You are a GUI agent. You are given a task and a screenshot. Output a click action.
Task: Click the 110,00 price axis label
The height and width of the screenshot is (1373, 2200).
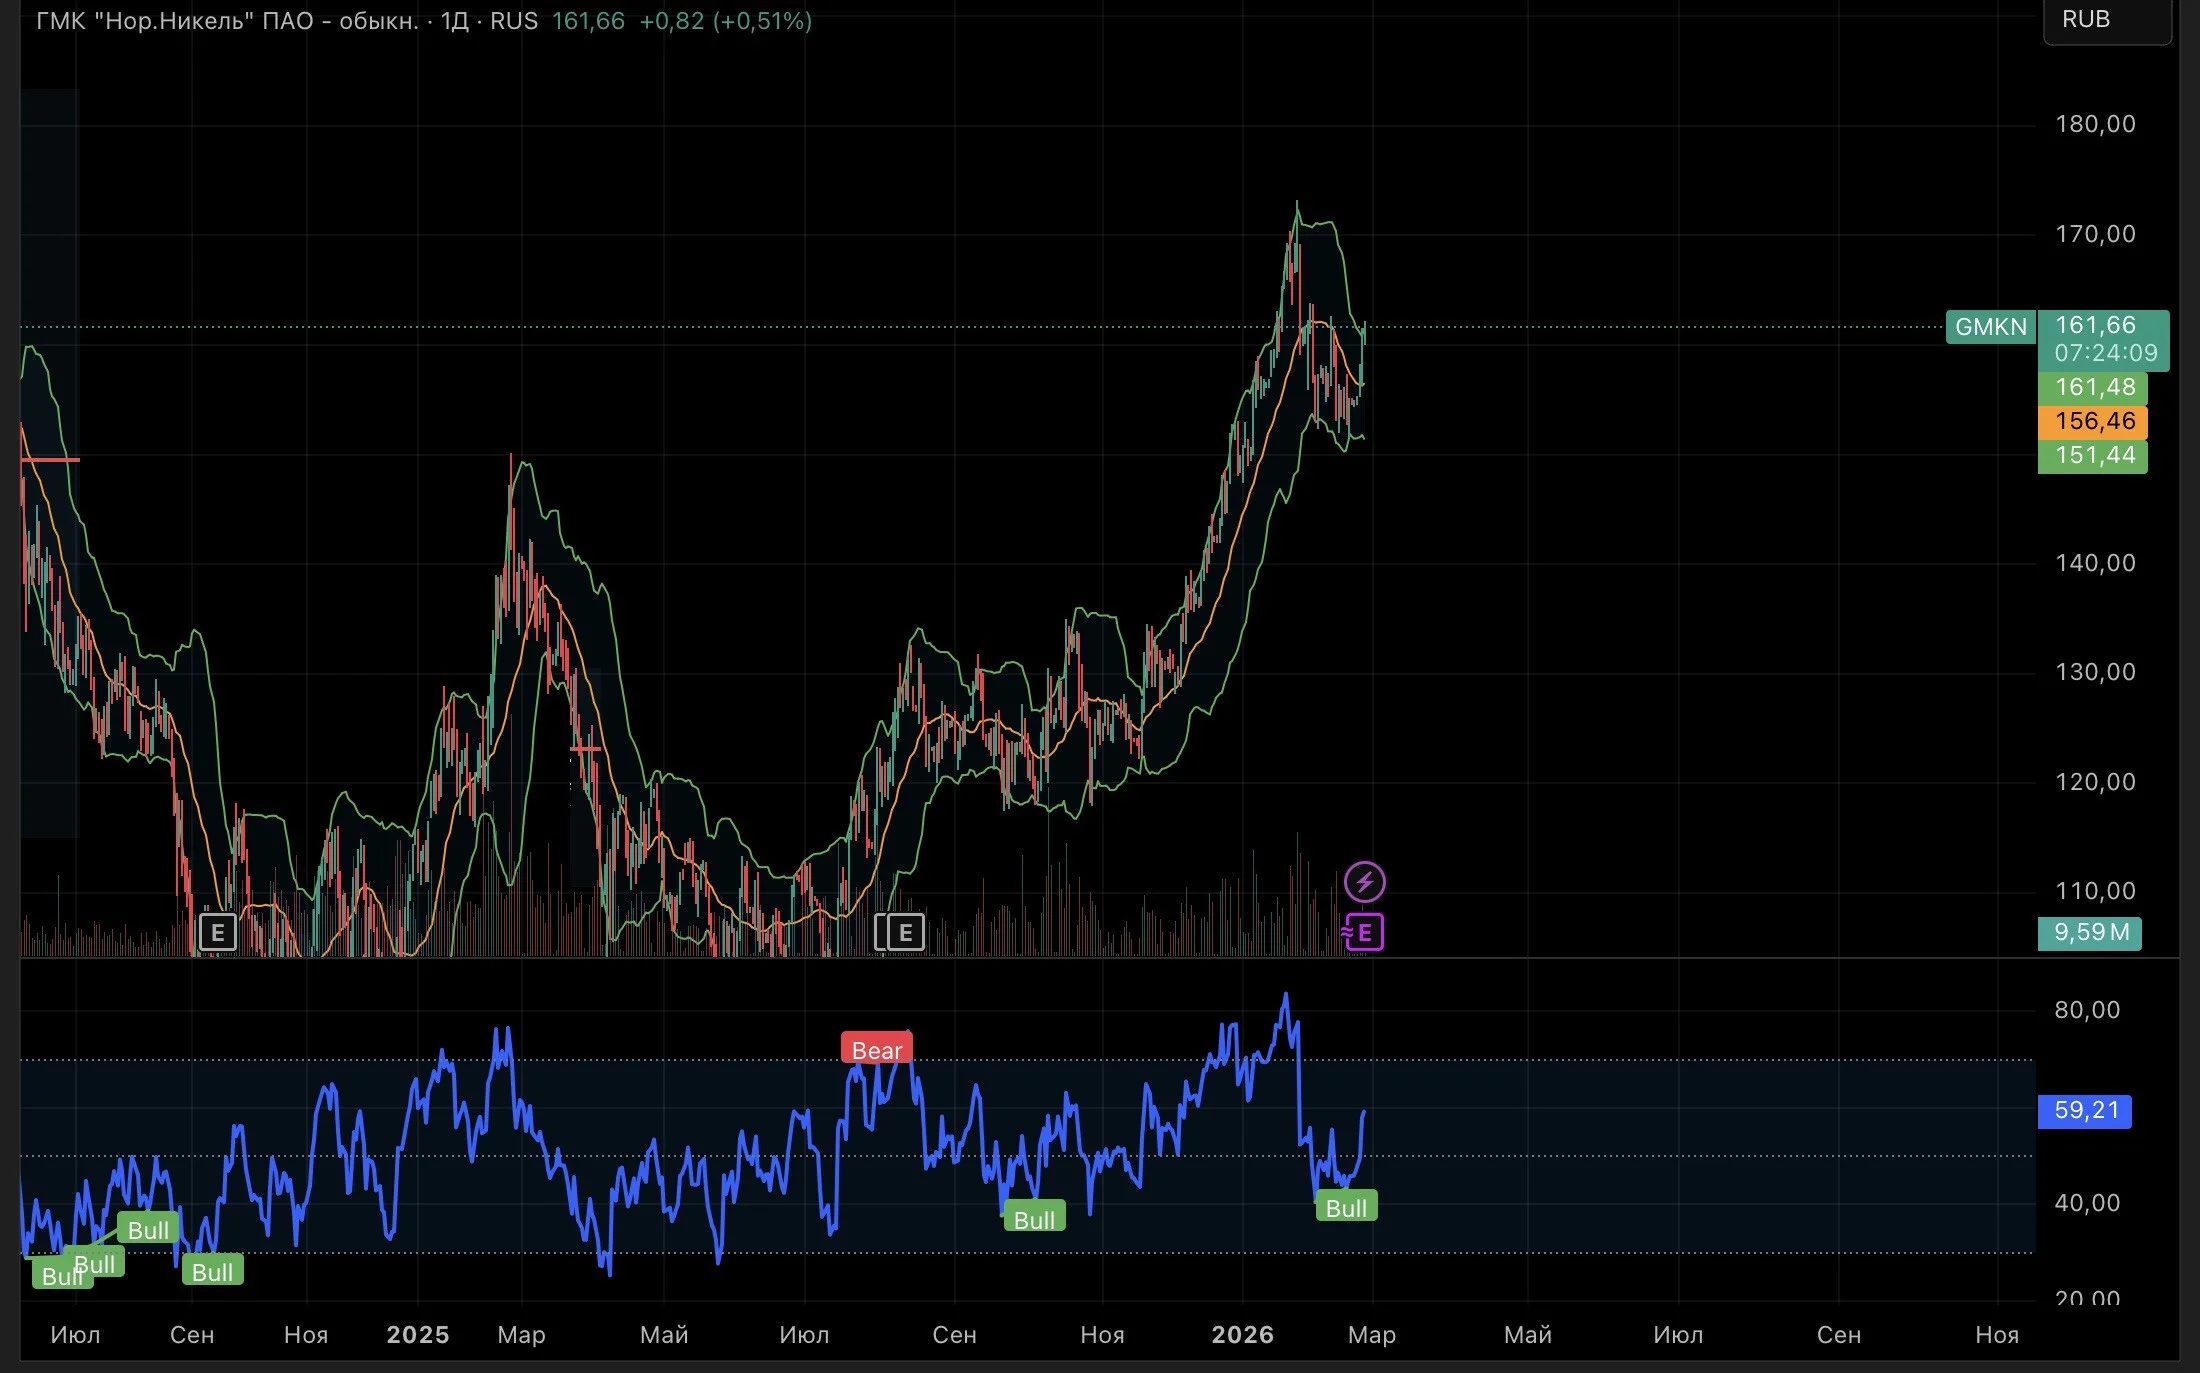point(2095,891)
